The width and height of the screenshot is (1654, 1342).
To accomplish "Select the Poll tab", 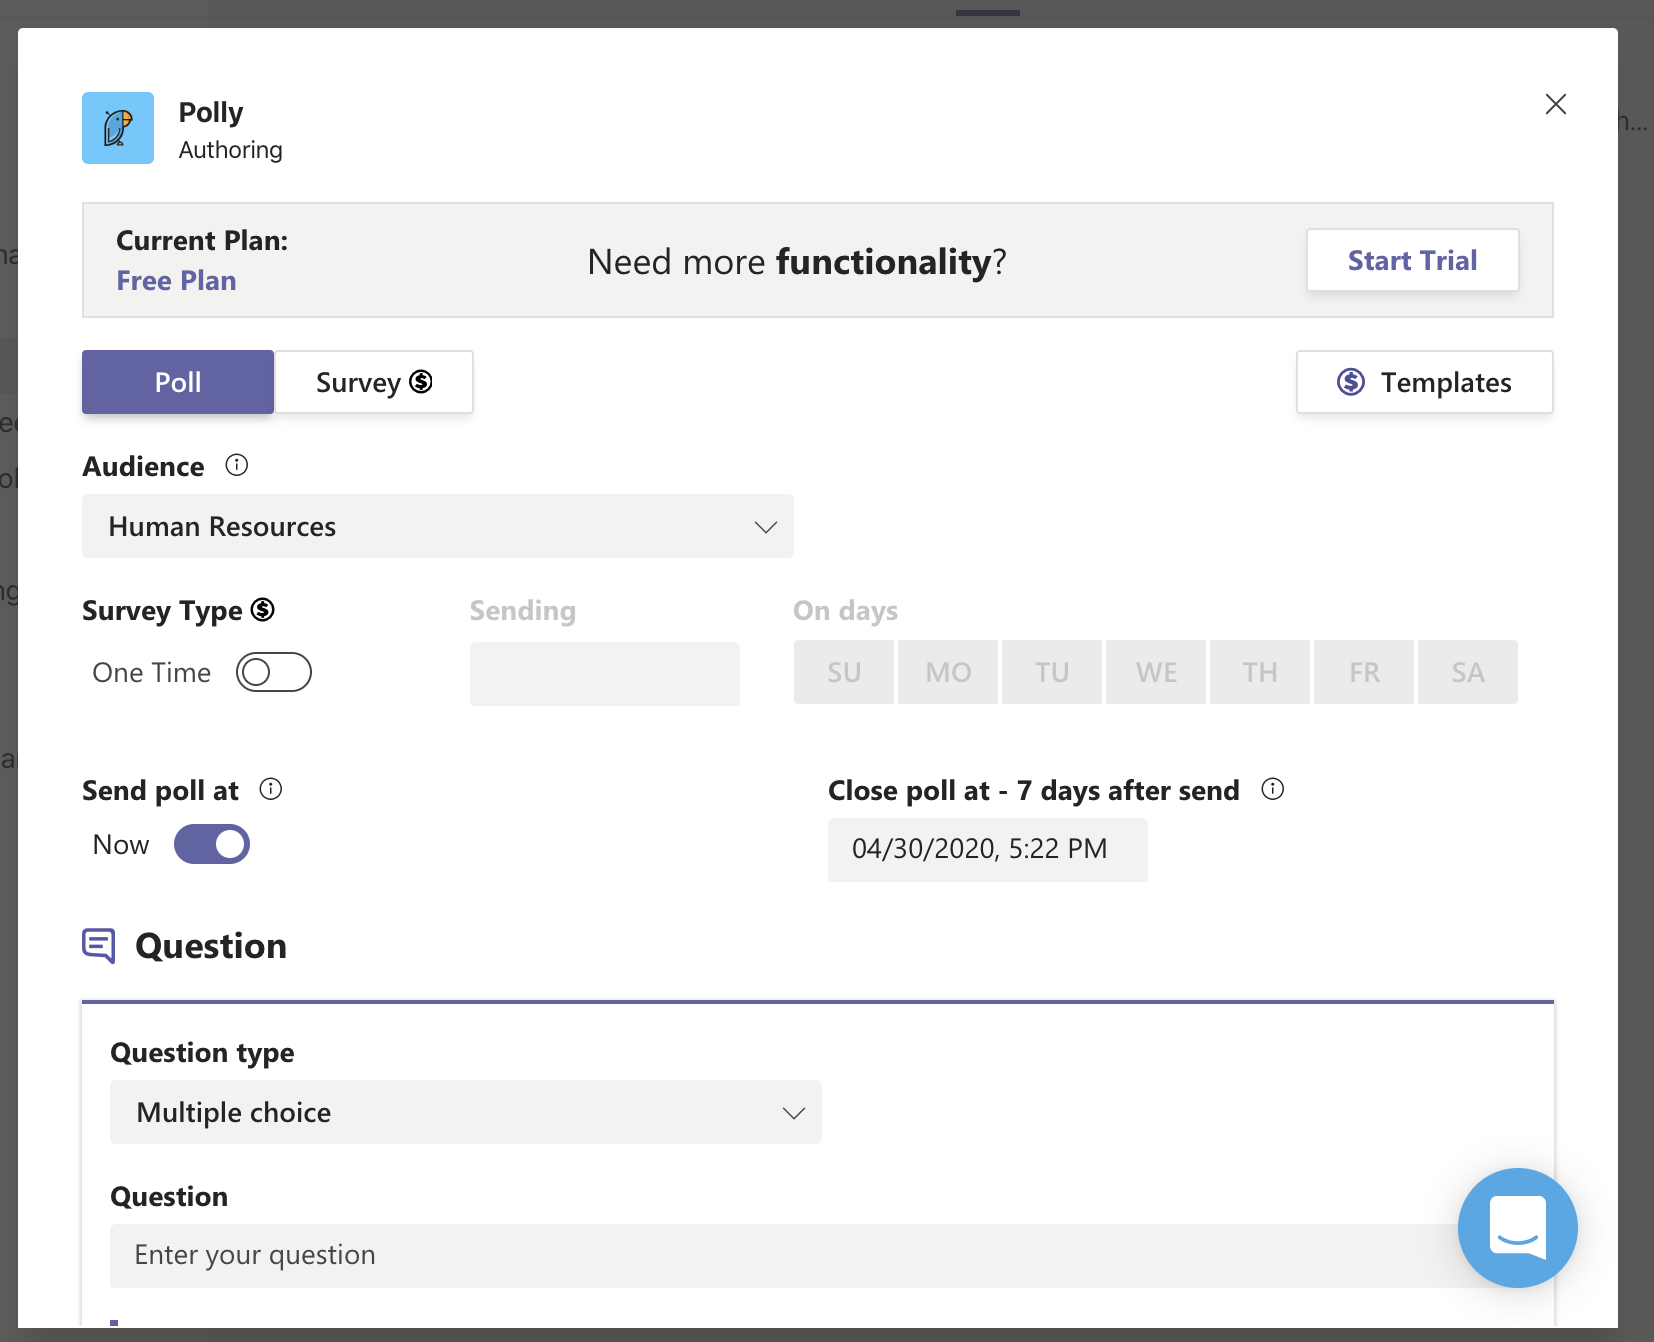I will [178, 382].
